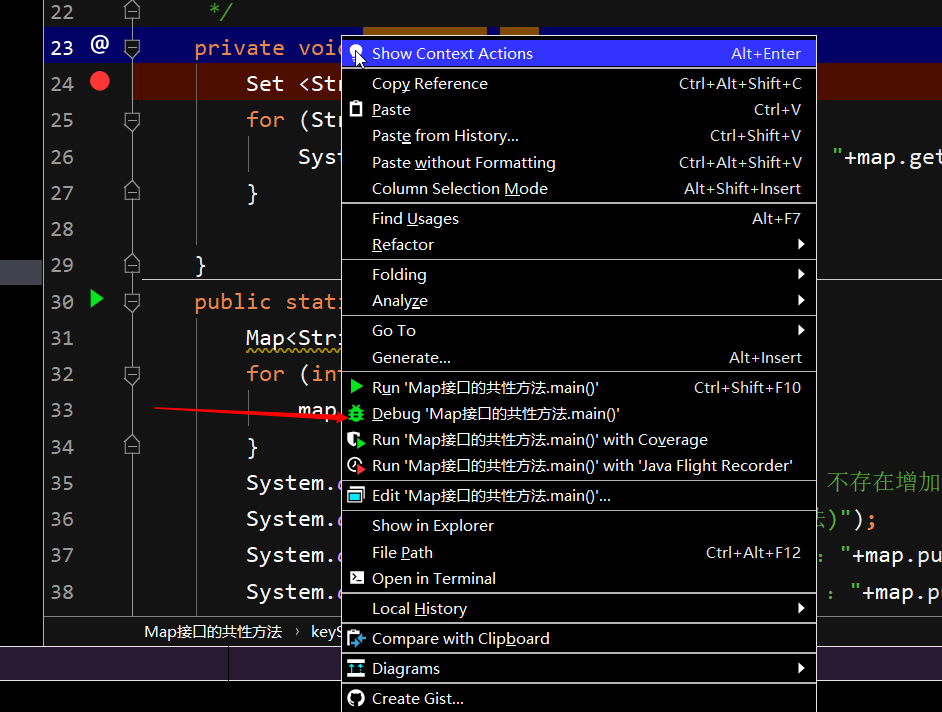Select Show in Explorer
The width and height of the screenshot is (942, 712).
click(x=579, y=526)
